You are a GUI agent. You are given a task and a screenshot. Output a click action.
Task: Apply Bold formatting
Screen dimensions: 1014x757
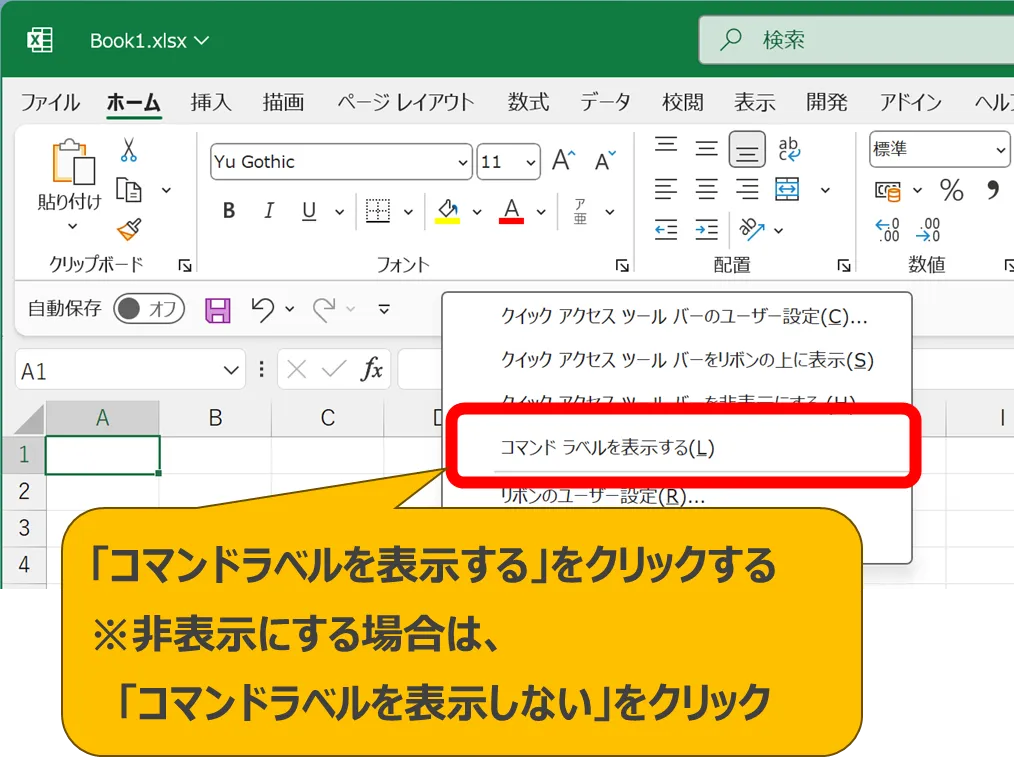(x=229, y=211)
